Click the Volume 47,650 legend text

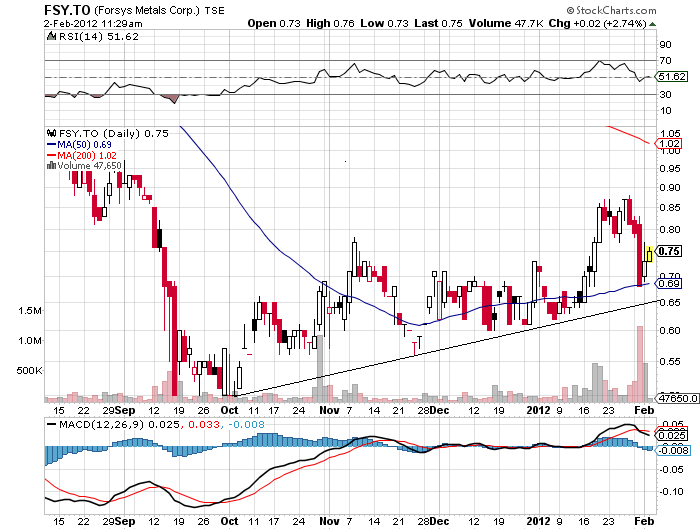(x=89, y=166)
